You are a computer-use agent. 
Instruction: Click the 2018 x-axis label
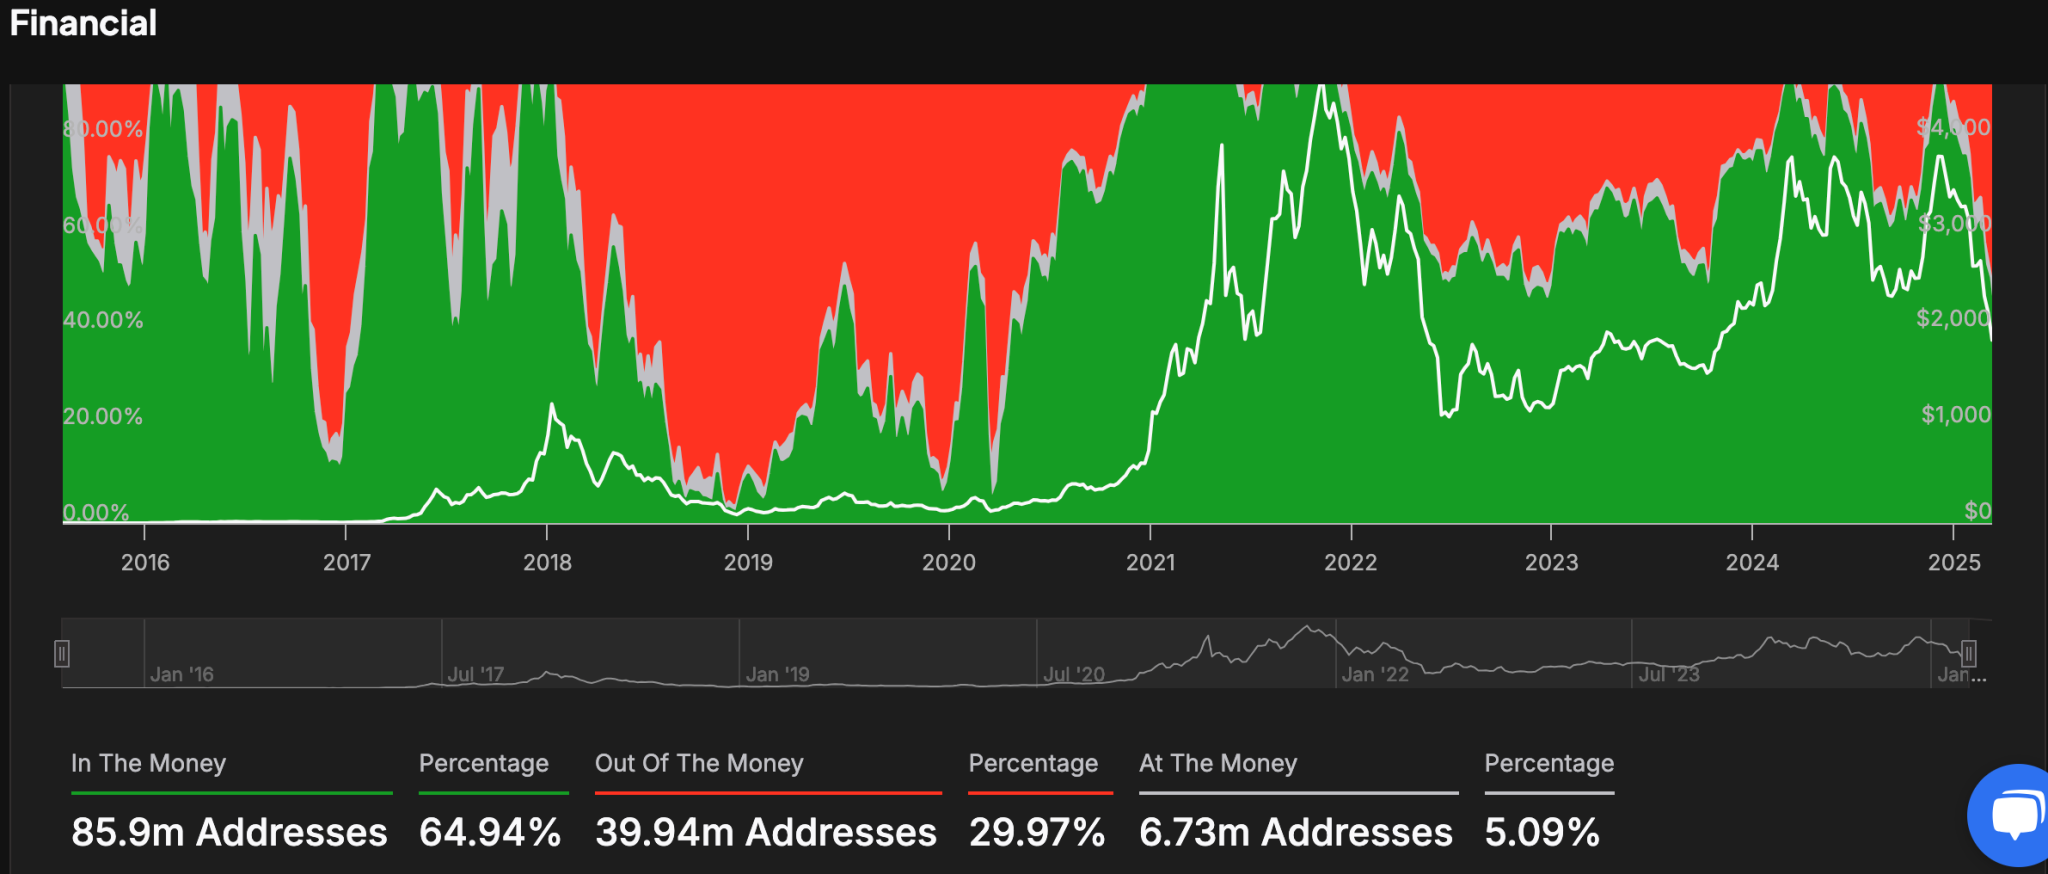[x=547, y=562]
